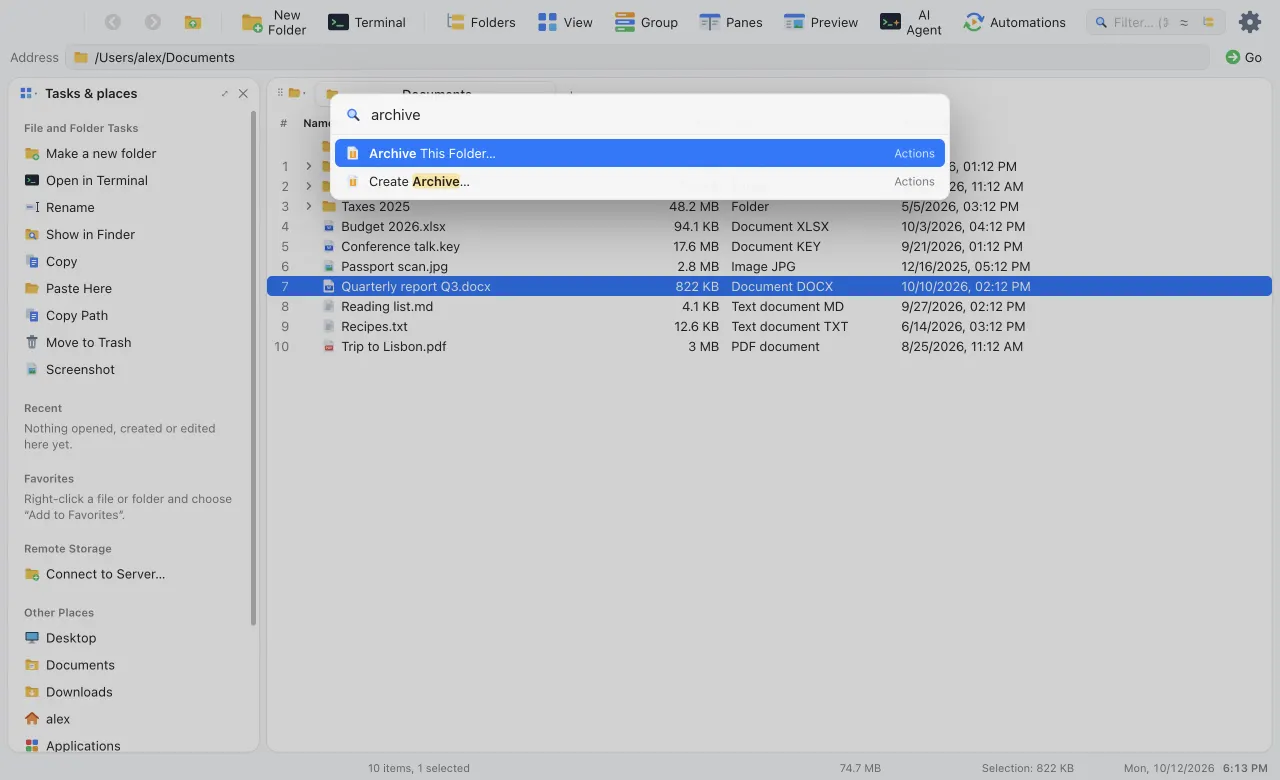Close the Tasks & places panel
The height and width of the screenshot is (780, 1280).
click(243, 93)
